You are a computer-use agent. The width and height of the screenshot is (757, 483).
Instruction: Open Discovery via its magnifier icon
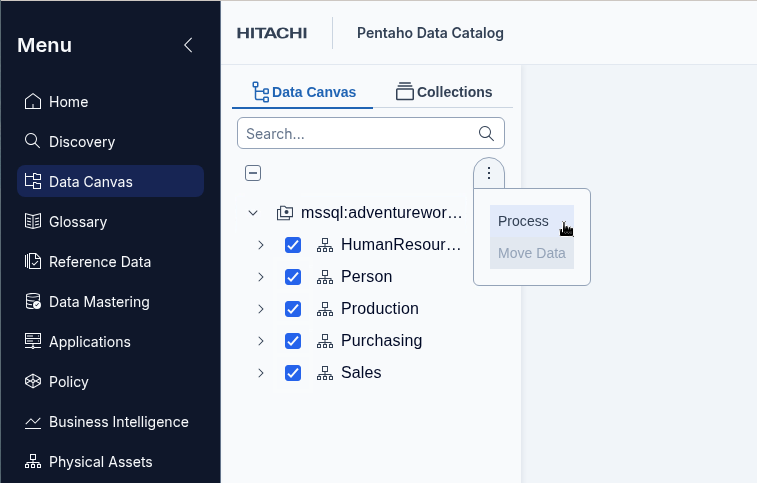click(32, 141)
